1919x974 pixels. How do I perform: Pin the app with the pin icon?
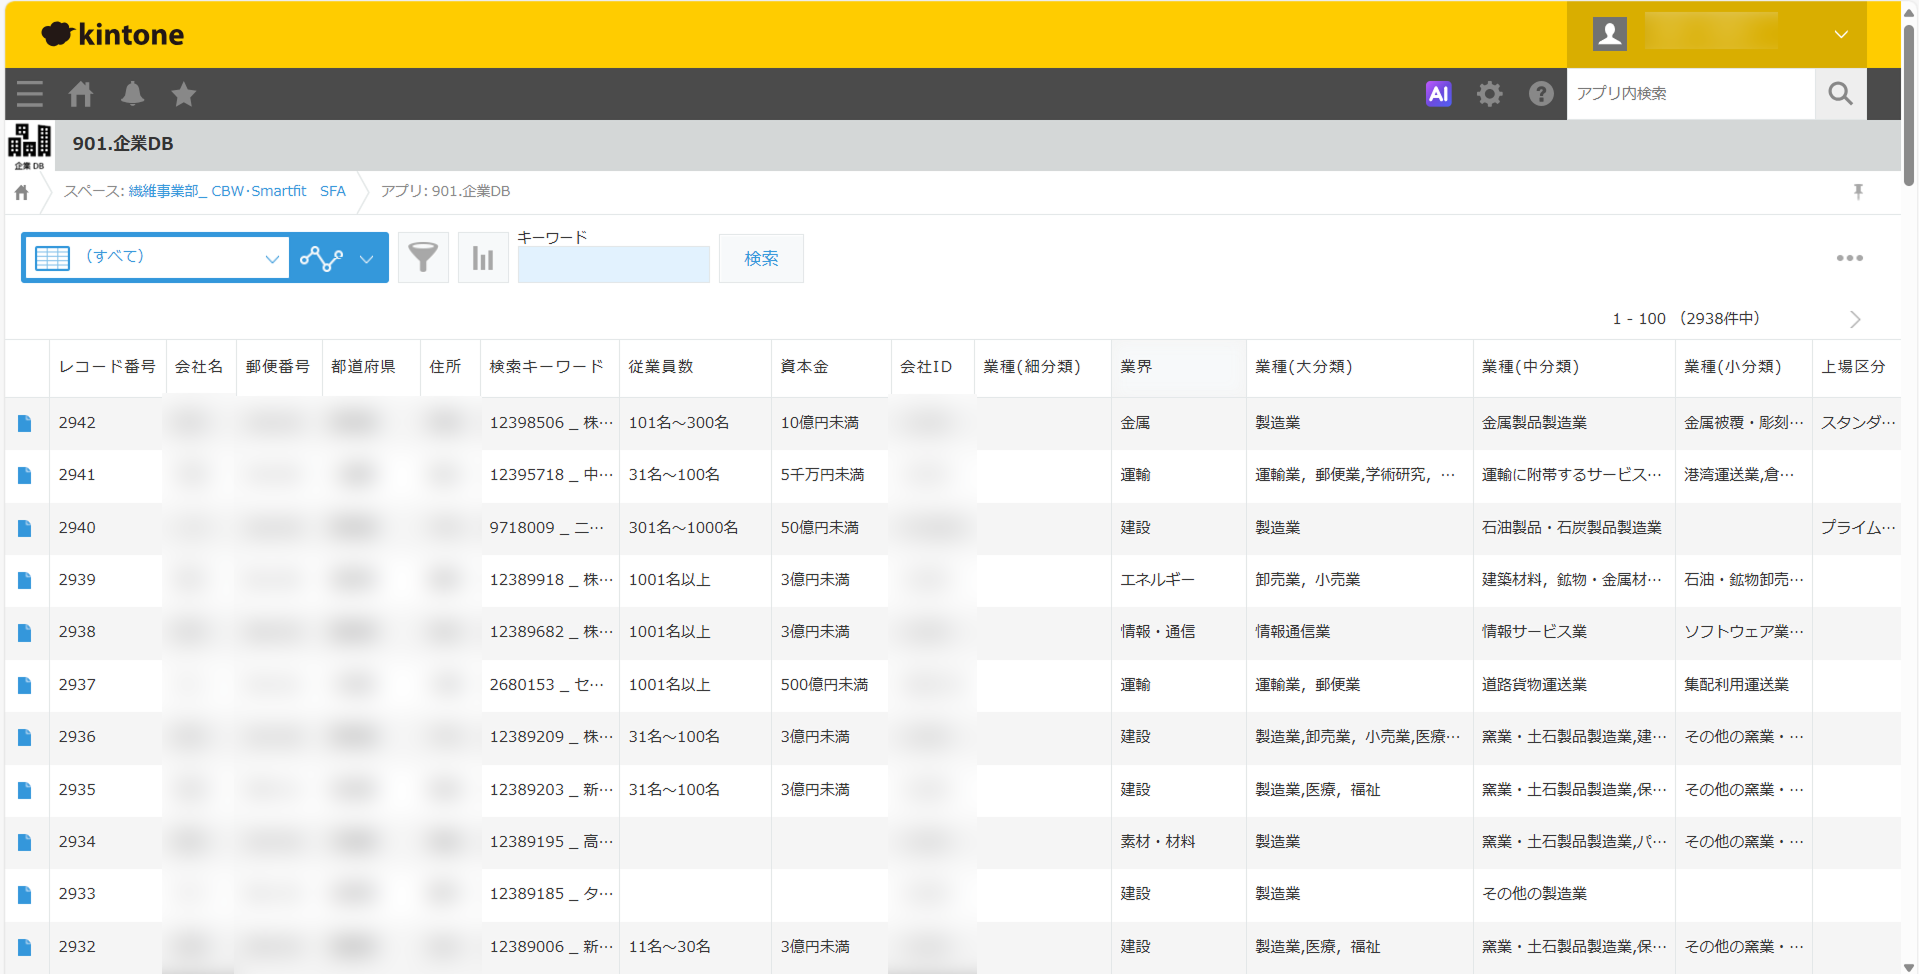(1858, 192)
